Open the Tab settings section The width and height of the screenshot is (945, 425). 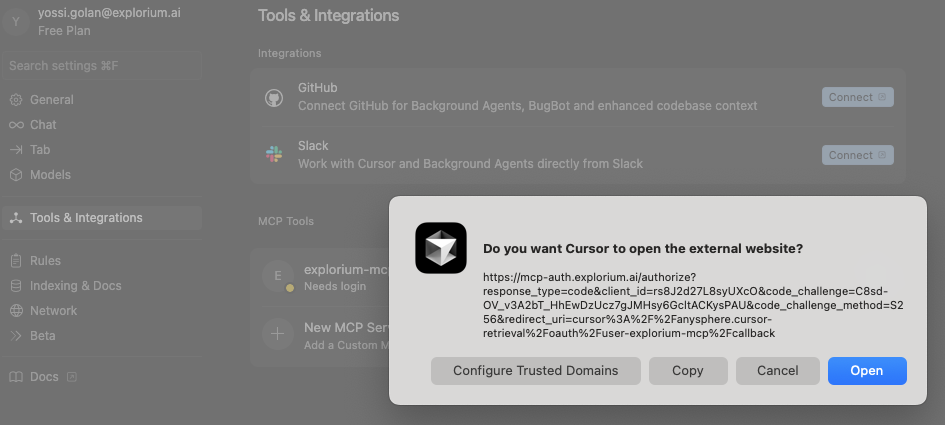[101, 150]
